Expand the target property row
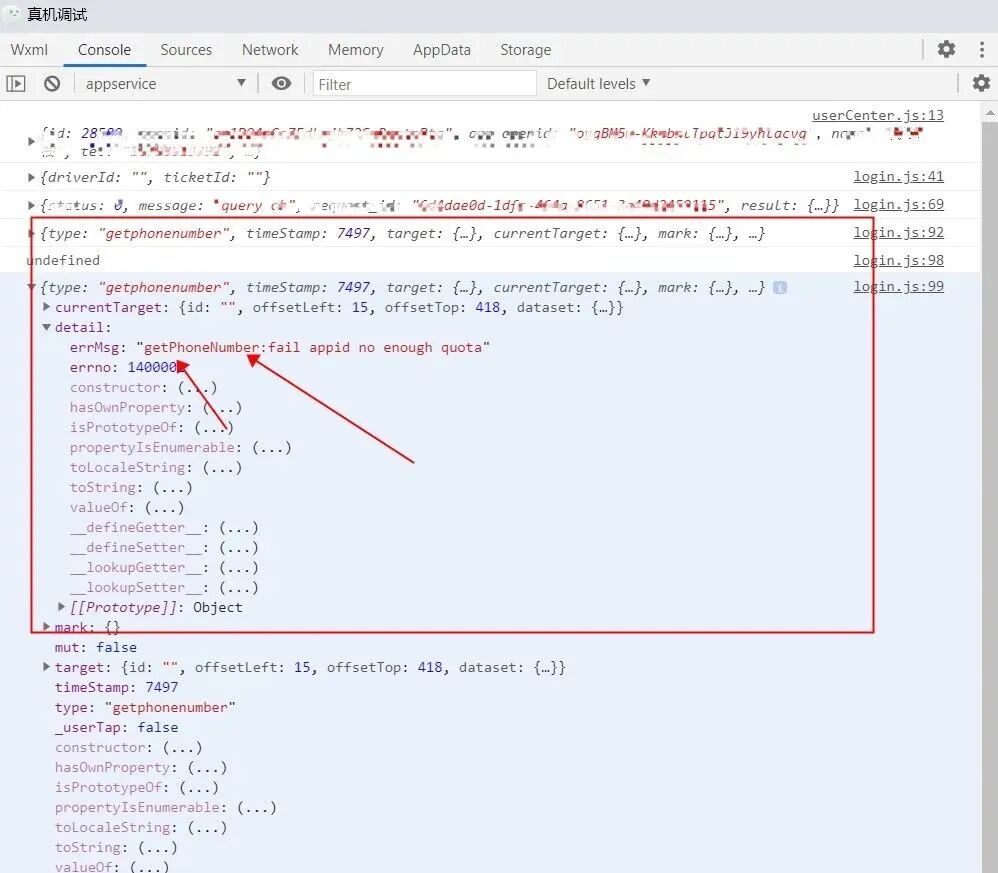 (46, 667)
